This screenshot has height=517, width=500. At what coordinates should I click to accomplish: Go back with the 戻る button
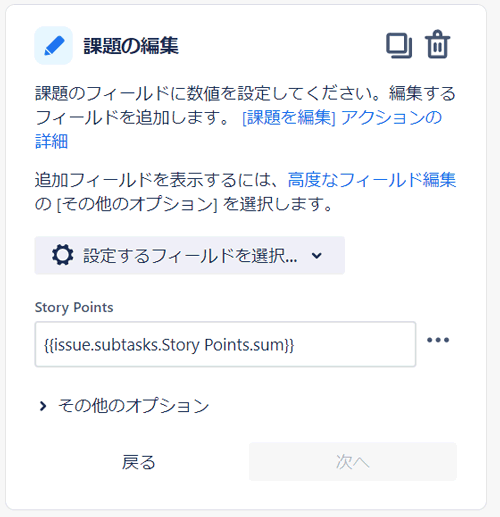[x=138, y=462]
